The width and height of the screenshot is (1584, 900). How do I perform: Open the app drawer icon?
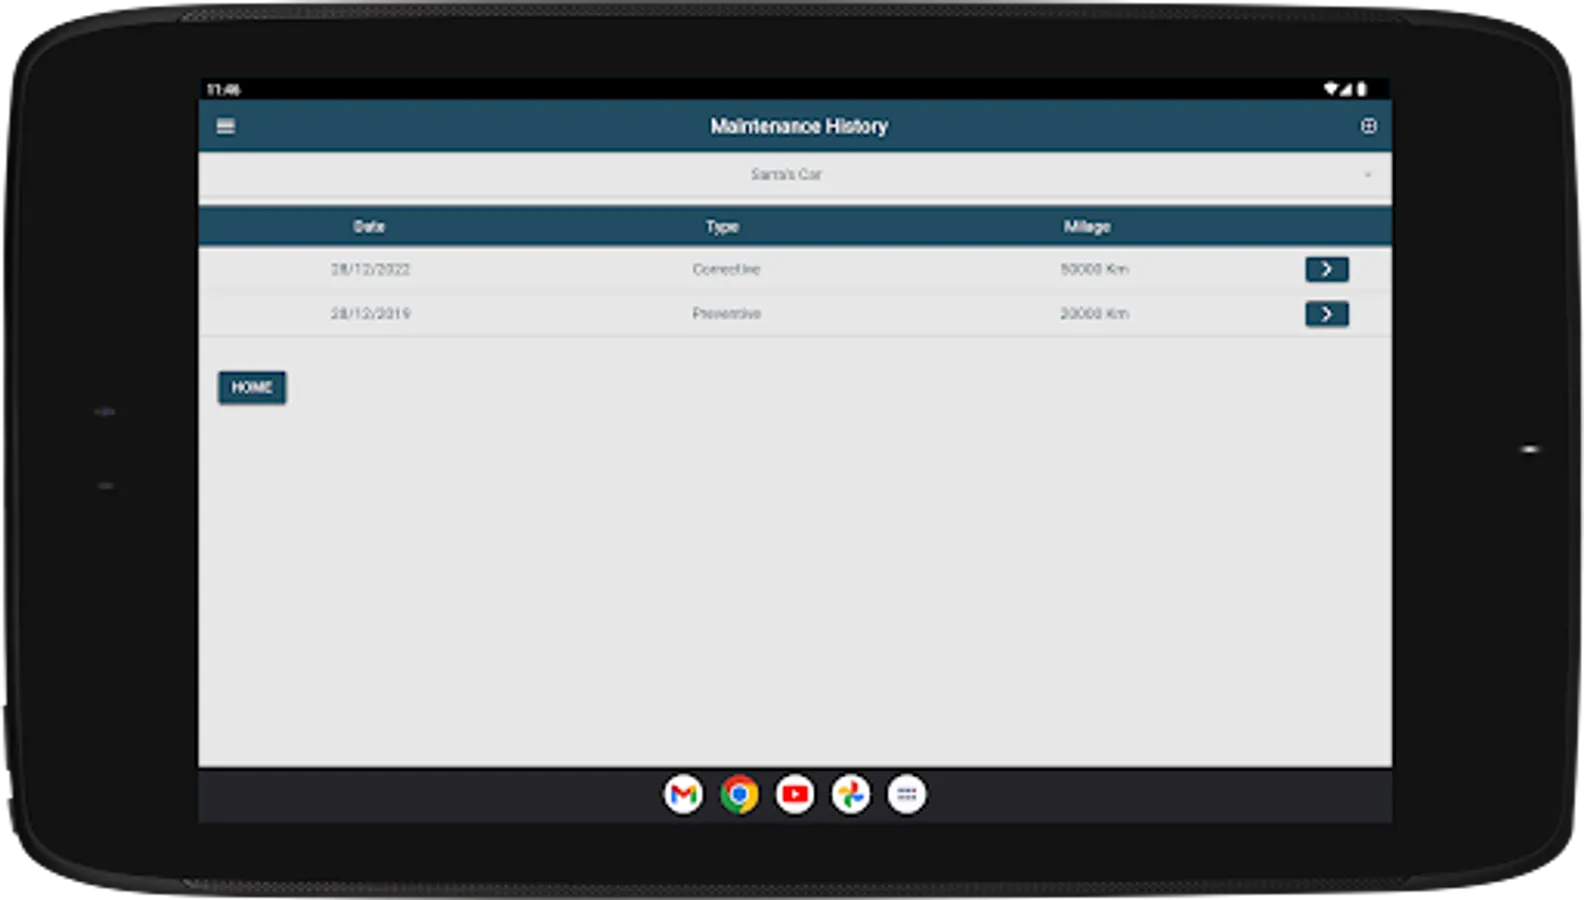pyautogui.click(x=907, y=795)
